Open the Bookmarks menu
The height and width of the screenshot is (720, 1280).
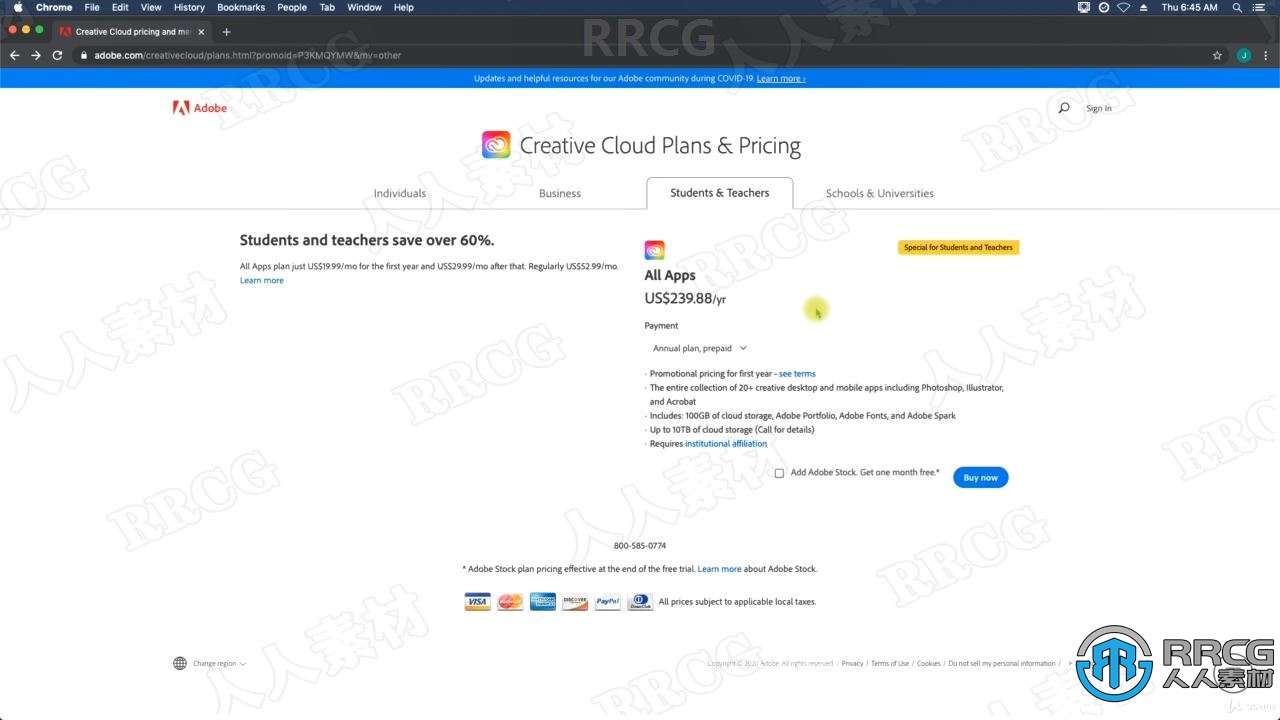point(241,7)
